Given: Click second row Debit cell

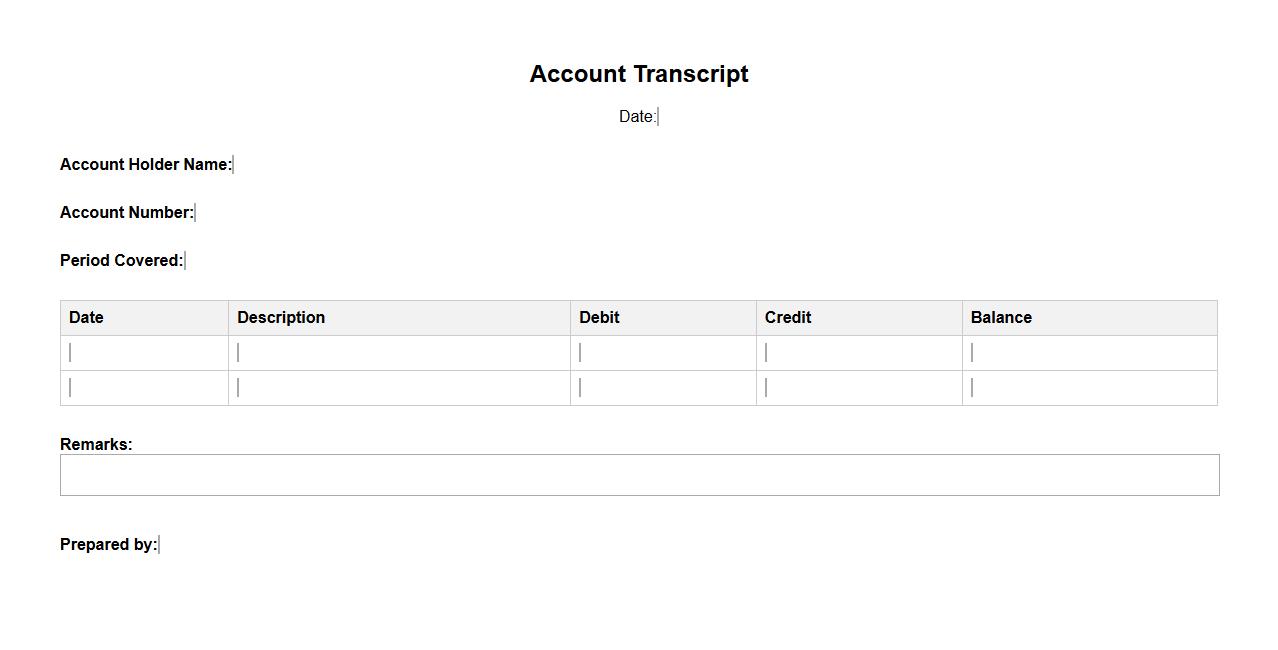Looking at the screenshot, I should click(662, 388).
